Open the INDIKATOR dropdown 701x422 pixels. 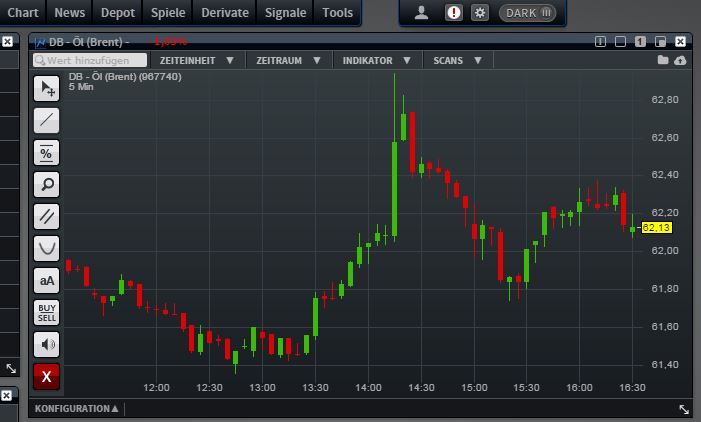376,60
